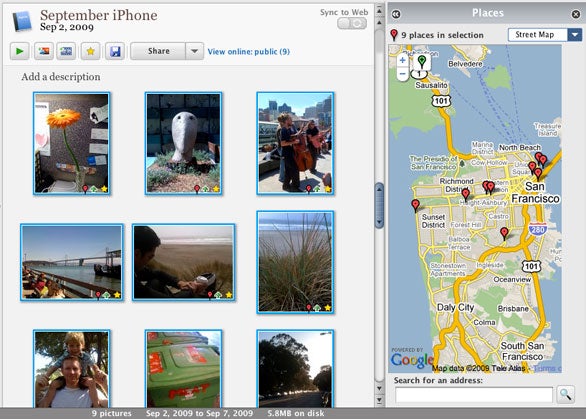
Task: Toggle star on beach grass photo
Action: [328, 308]
